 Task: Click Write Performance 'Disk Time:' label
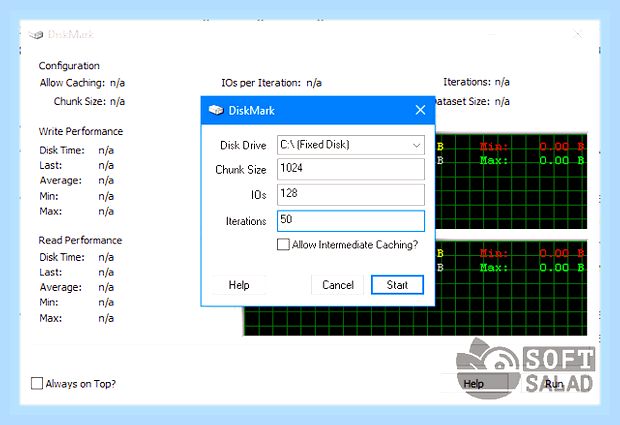click(62, 150)
